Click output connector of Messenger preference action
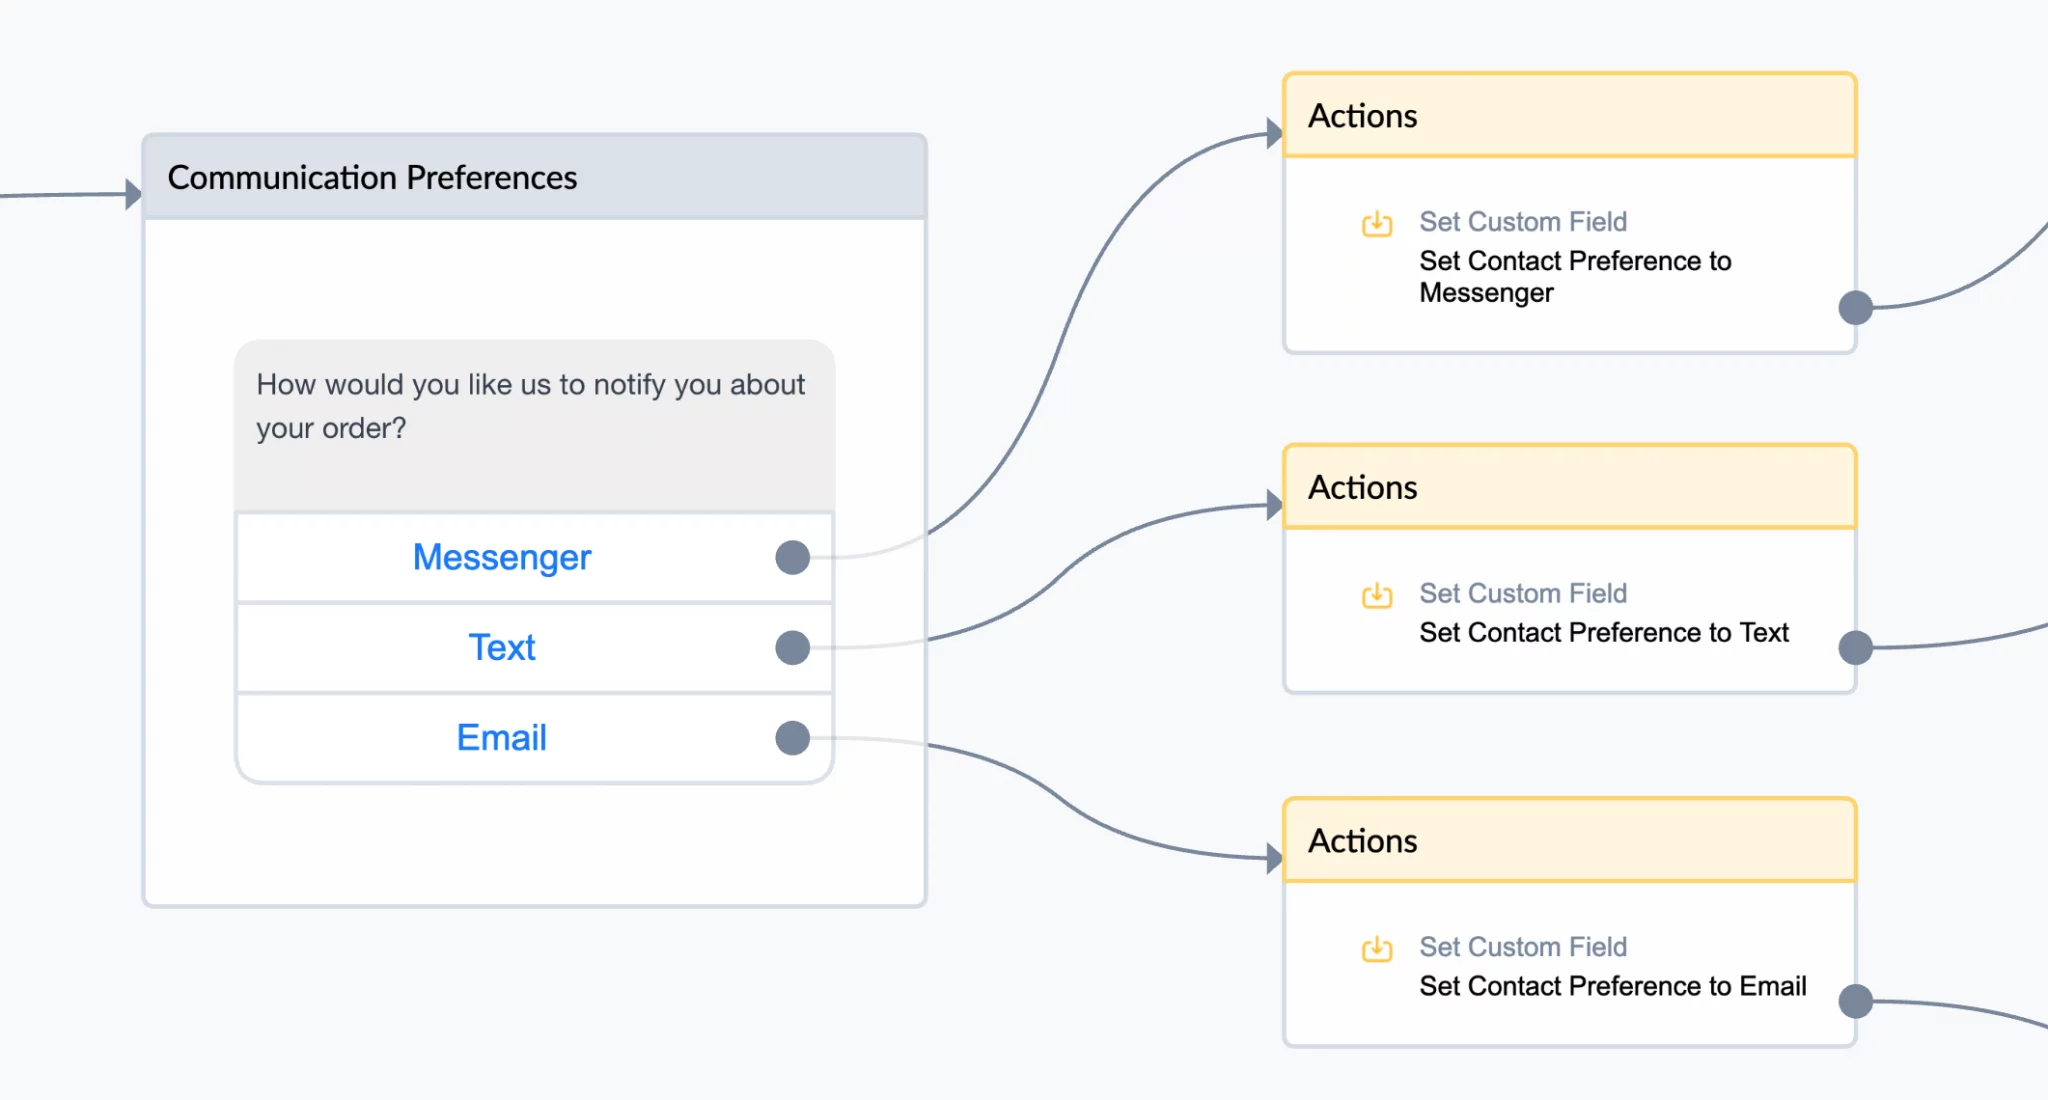Viewport: 2048px width, 1100px height. click(x=1856, y=307)
